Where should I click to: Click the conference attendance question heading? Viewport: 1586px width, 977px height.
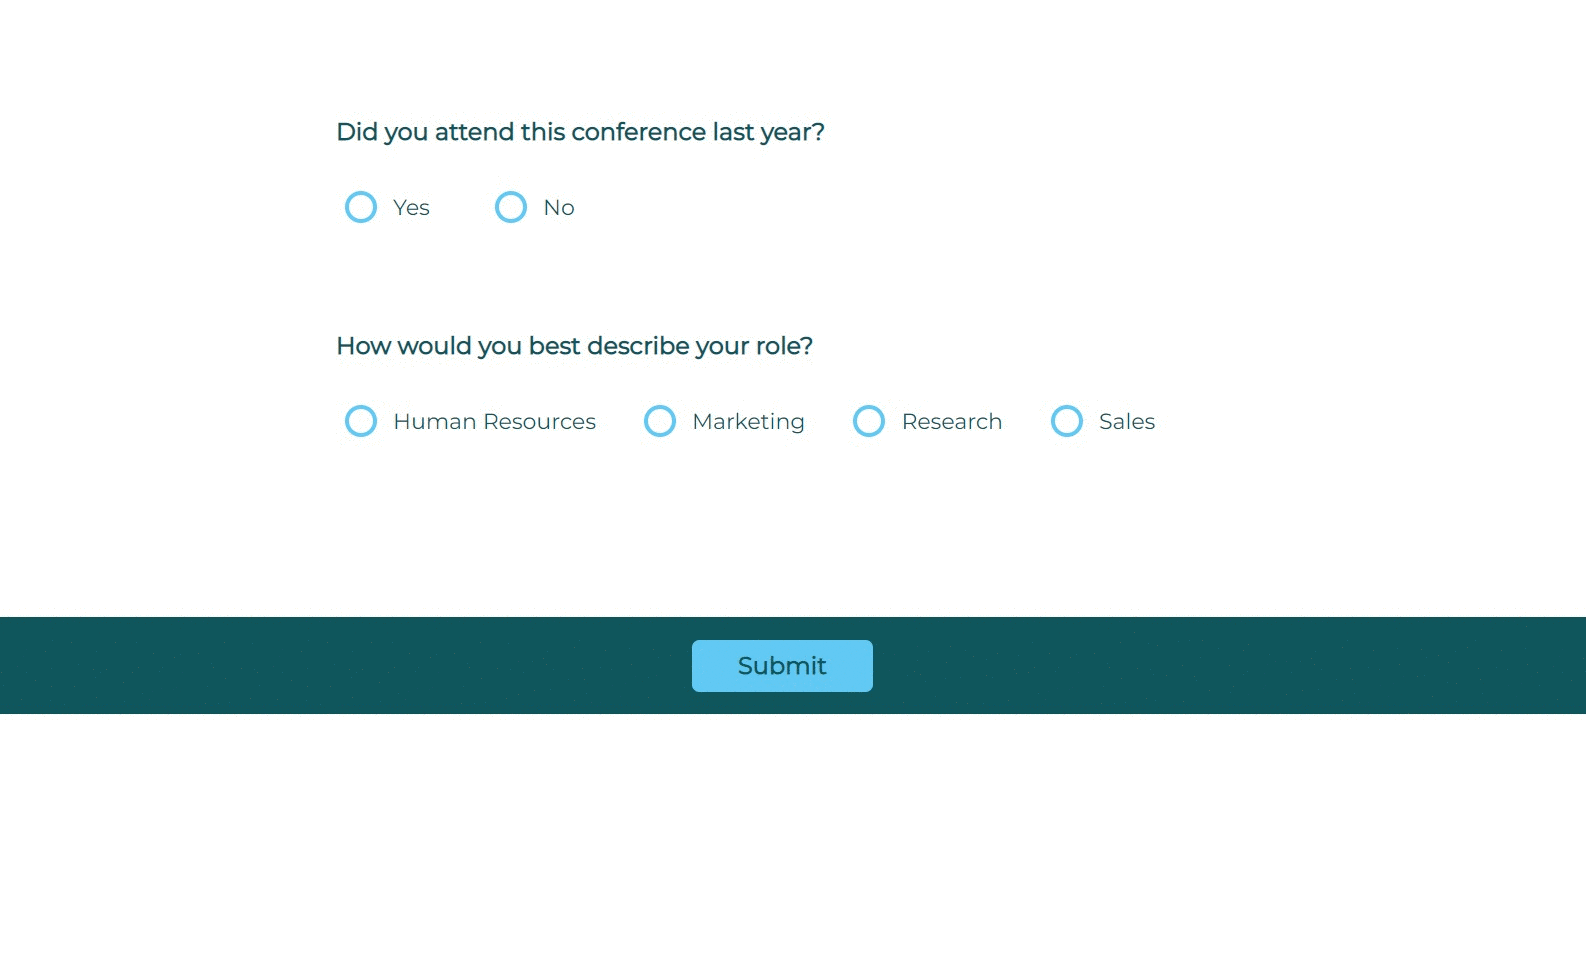(x=580, y=132)
